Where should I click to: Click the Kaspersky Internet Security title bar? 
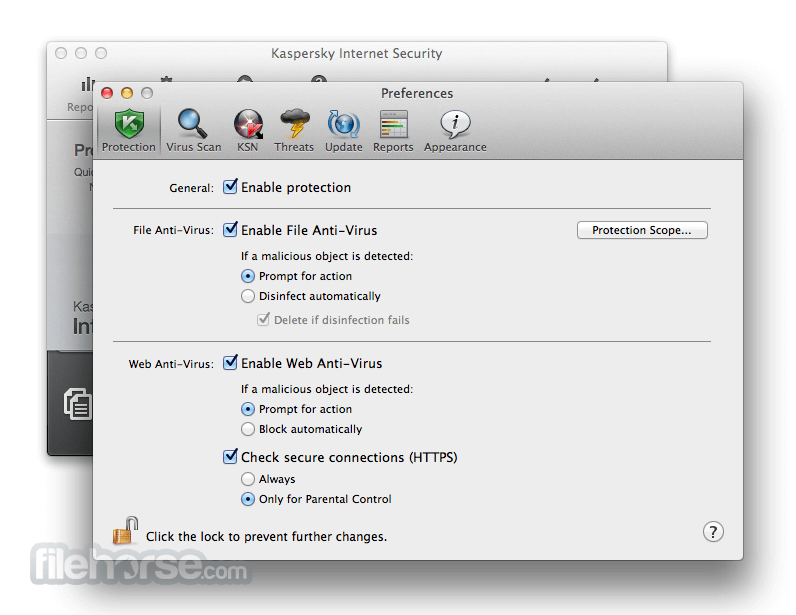click(x=356, y=53)
